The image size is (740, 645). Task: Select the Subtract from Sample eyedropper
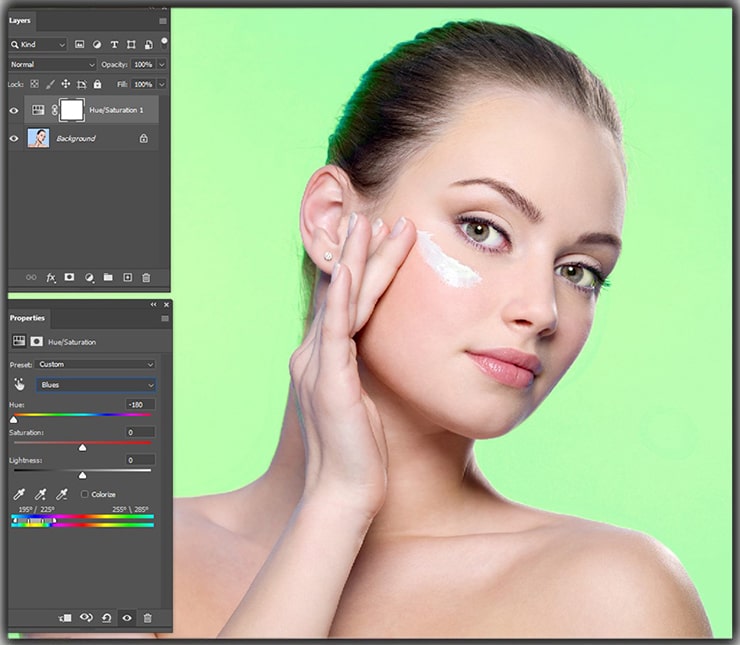(62, 494)
